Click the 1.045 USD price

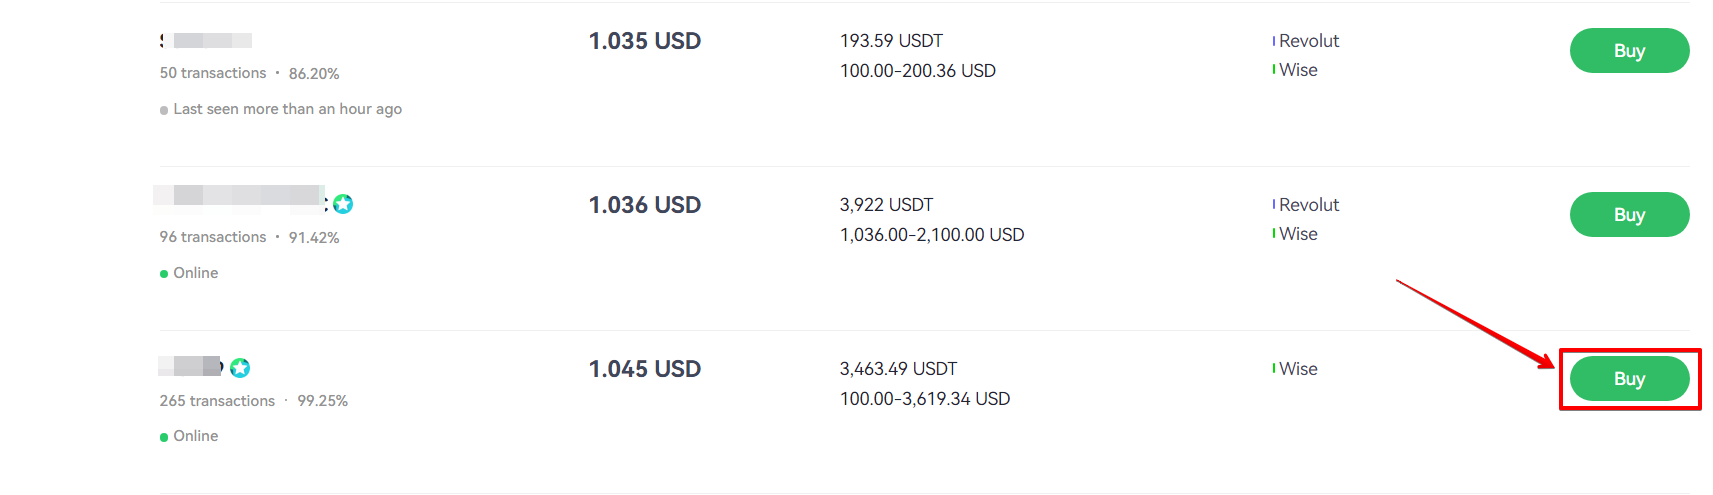pos(645,369)
